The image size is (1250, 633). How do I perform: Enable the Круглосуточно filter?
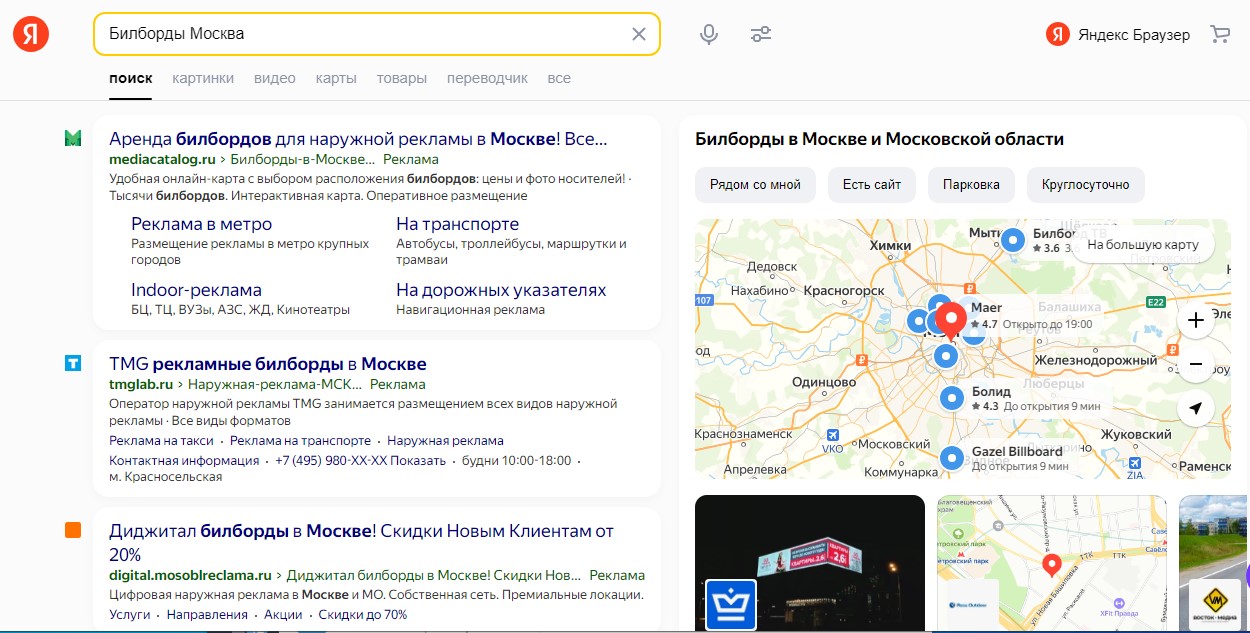(1085, 185)
